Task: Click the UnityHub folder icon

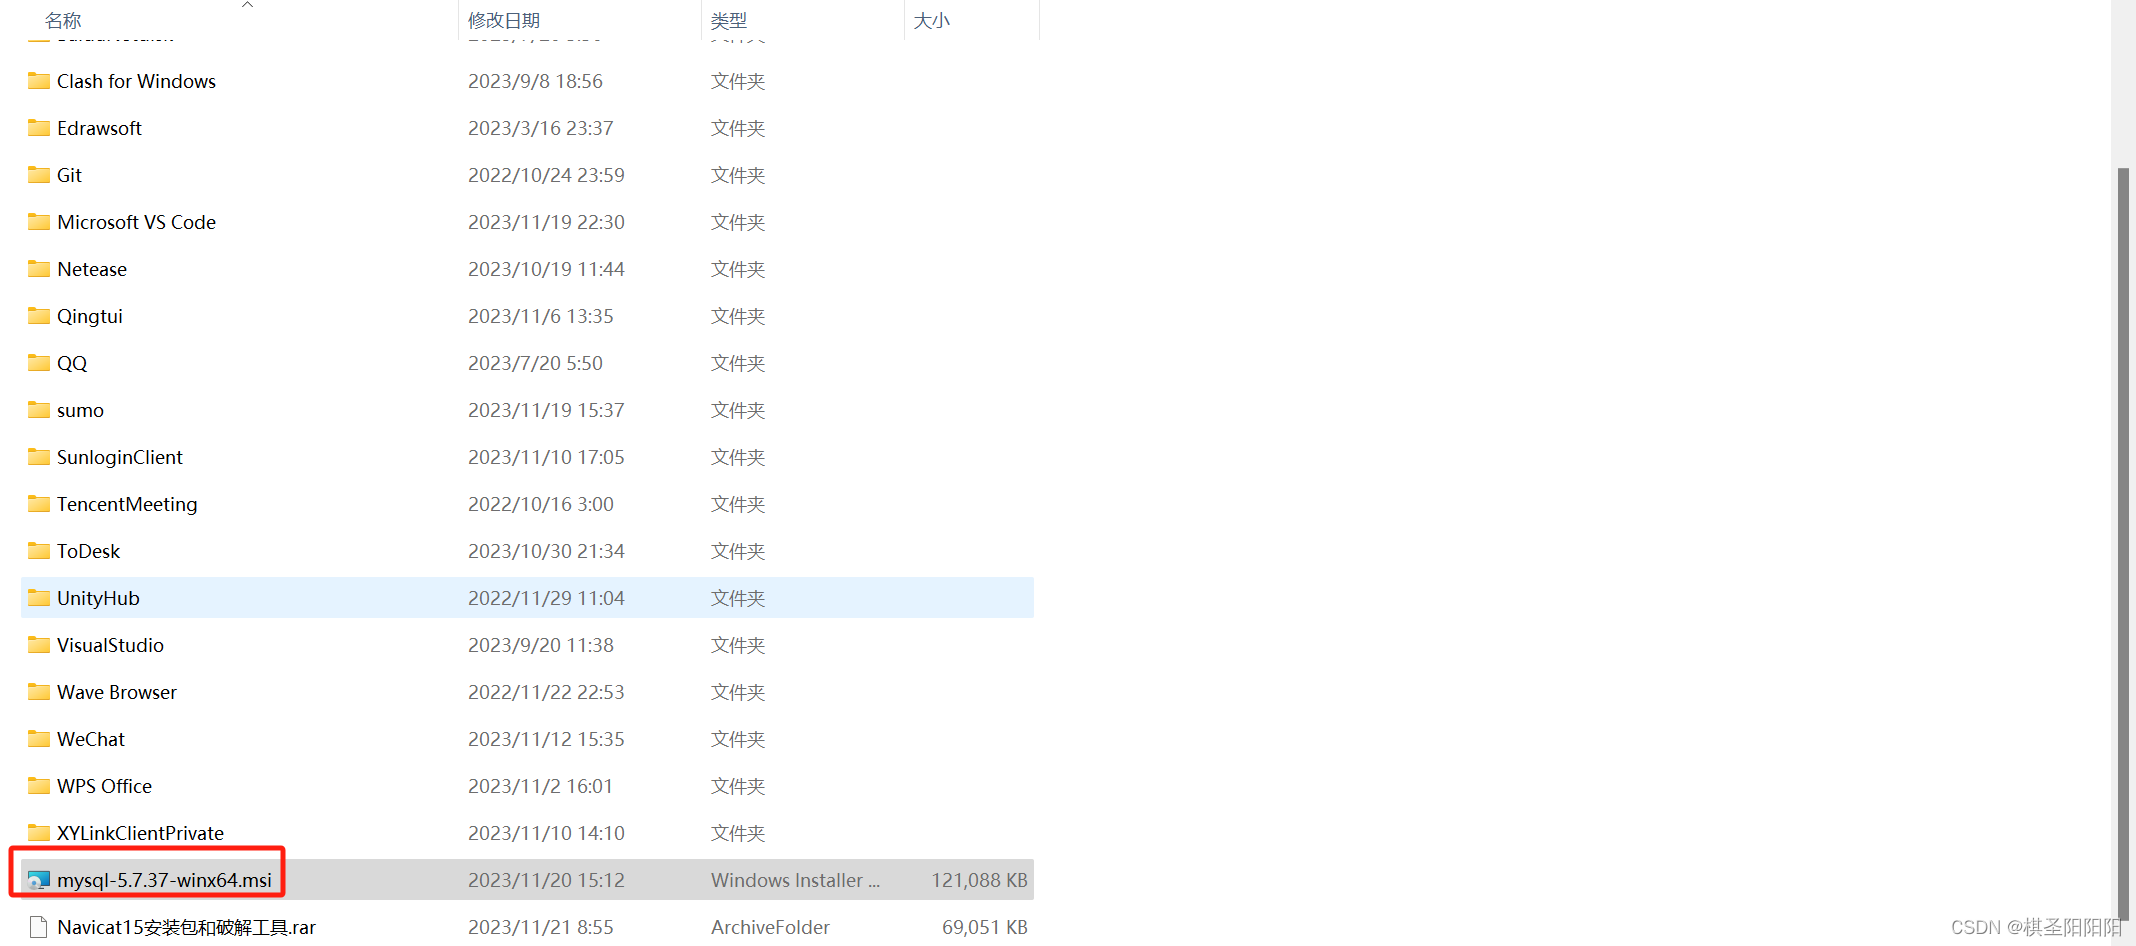Action: coord(39,598)
